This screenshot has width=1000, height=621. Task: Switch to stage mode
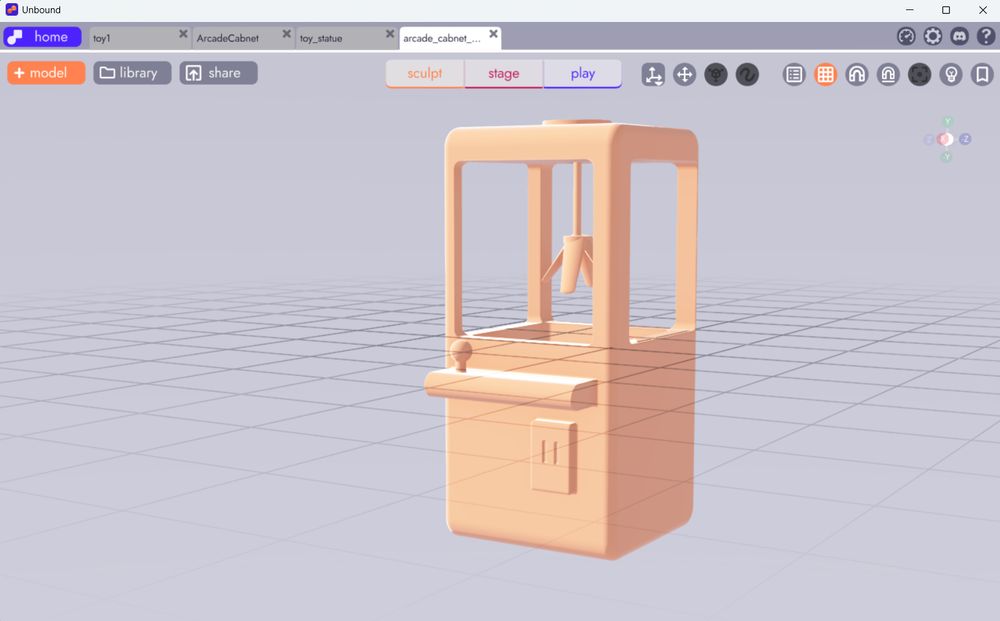pyautogui.click(x=504, y=73)
